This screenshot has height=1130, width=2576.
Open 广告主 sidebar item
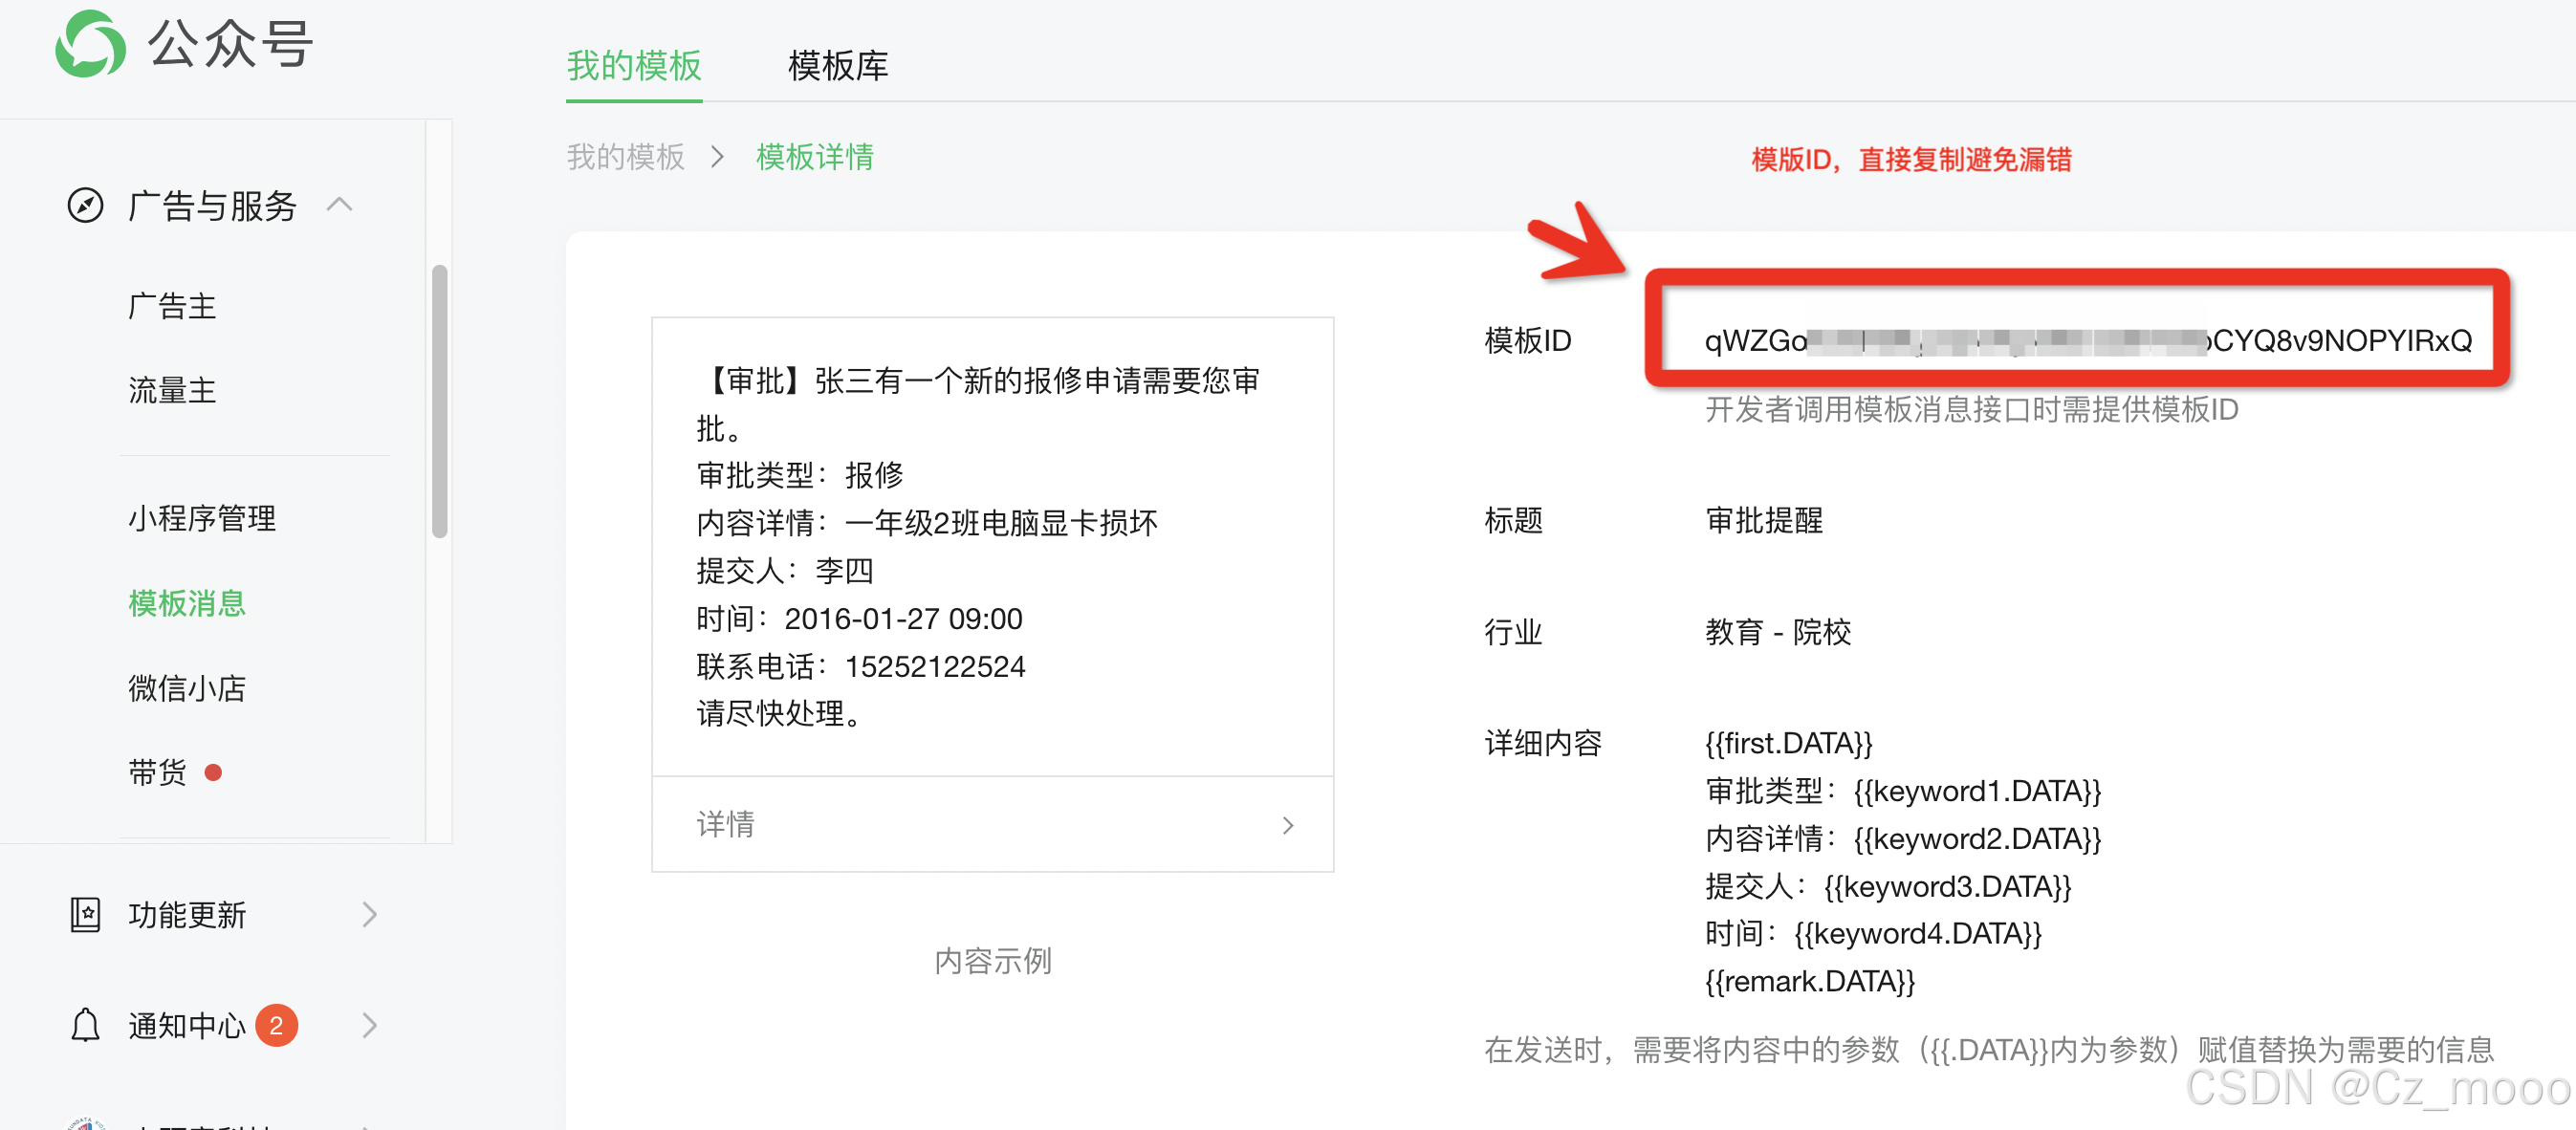[x=172, y=306]
